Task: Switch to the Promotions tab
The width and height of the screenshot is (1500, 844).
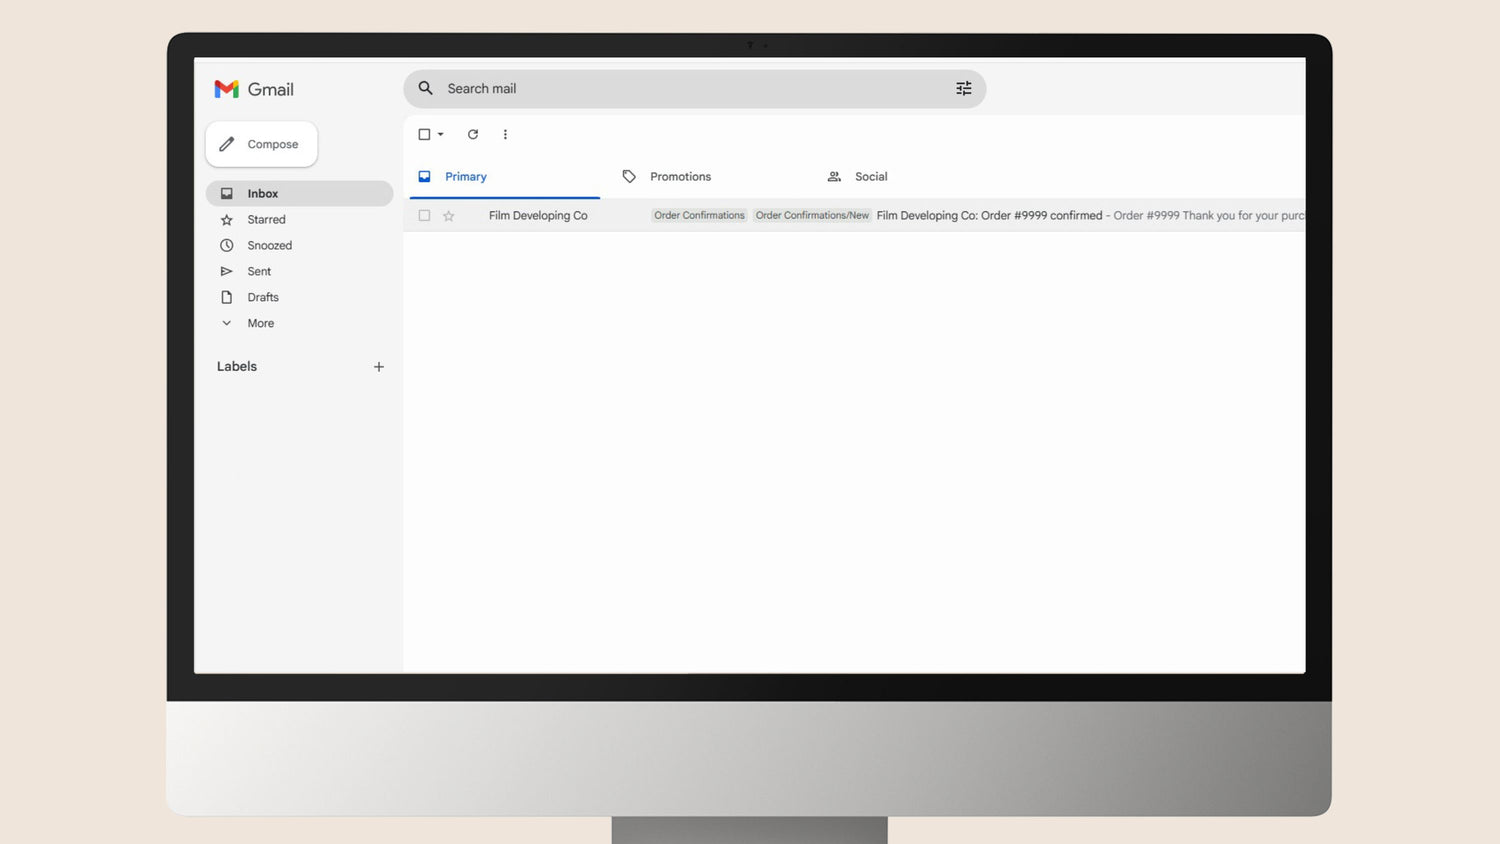Action: 679,177
